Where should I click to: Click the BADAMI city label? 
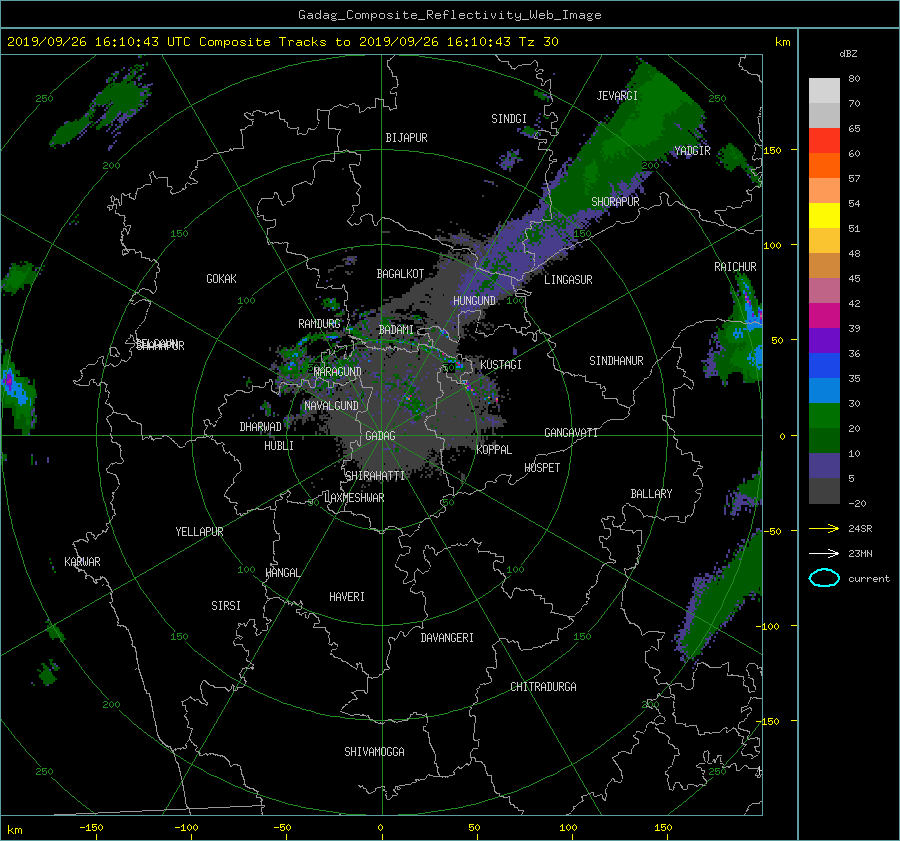[x=396, y=330]
